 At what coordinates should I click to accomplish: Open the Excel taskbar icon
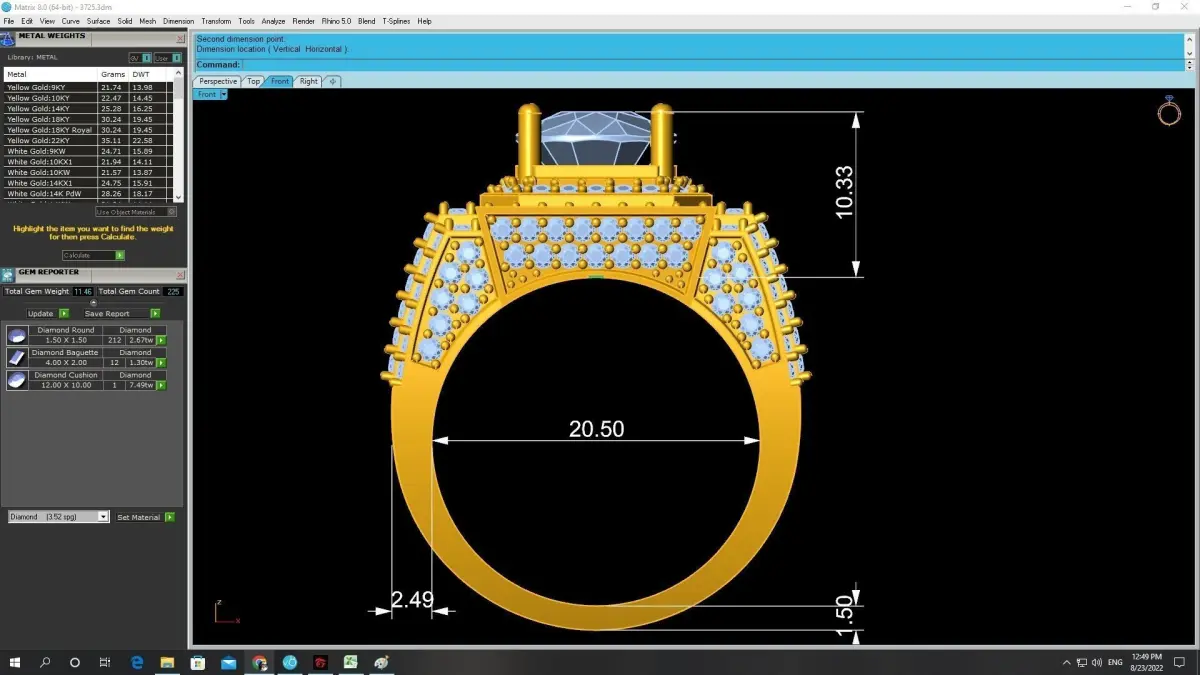pos(351,663)
